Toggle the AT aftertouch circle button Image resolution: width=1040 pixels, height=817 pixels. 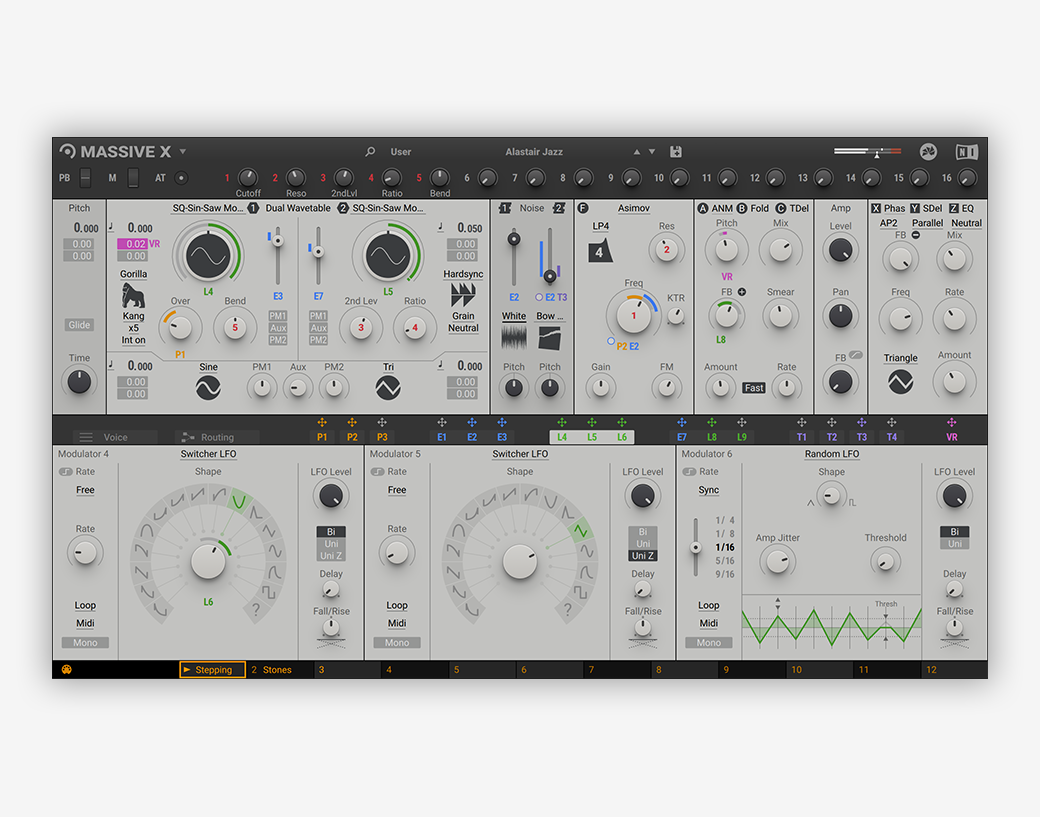click(181, 178)
